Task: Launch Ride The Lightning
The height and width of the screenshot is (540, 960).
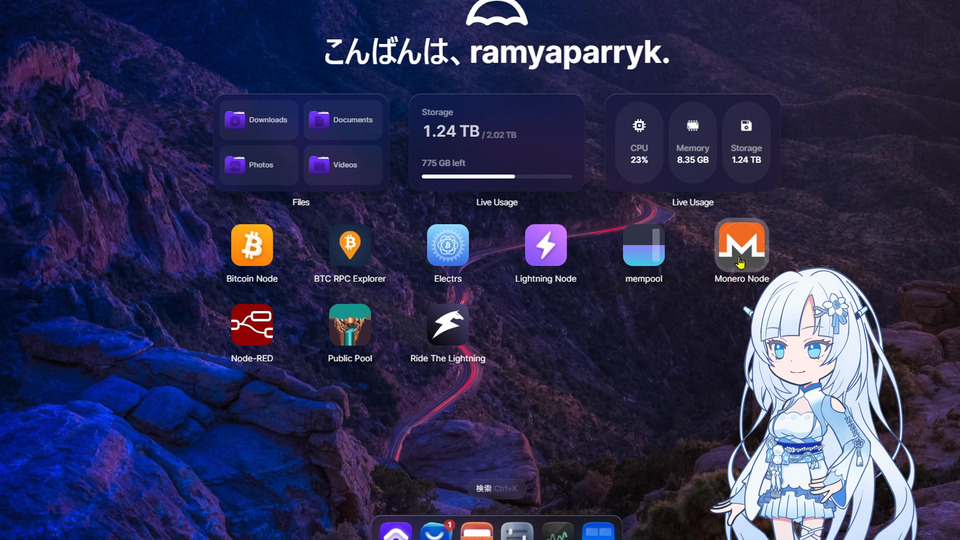Action: [x=448, y=324]
